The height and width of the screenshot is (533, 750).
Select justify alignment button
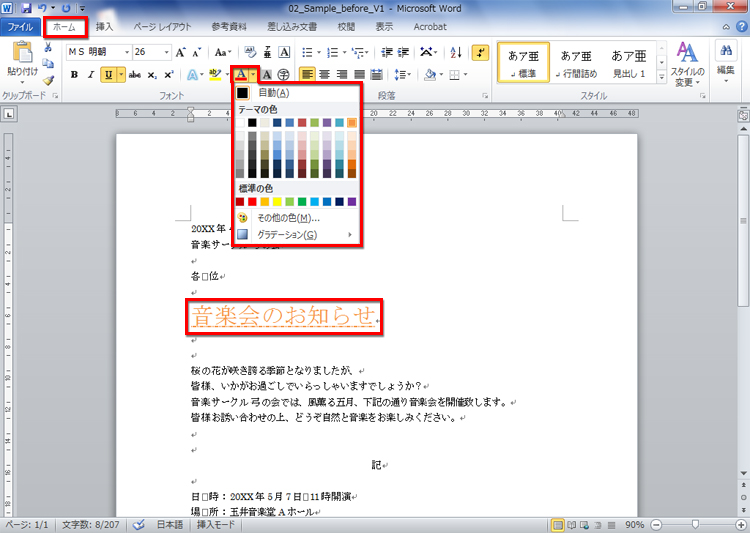point(359,75)
